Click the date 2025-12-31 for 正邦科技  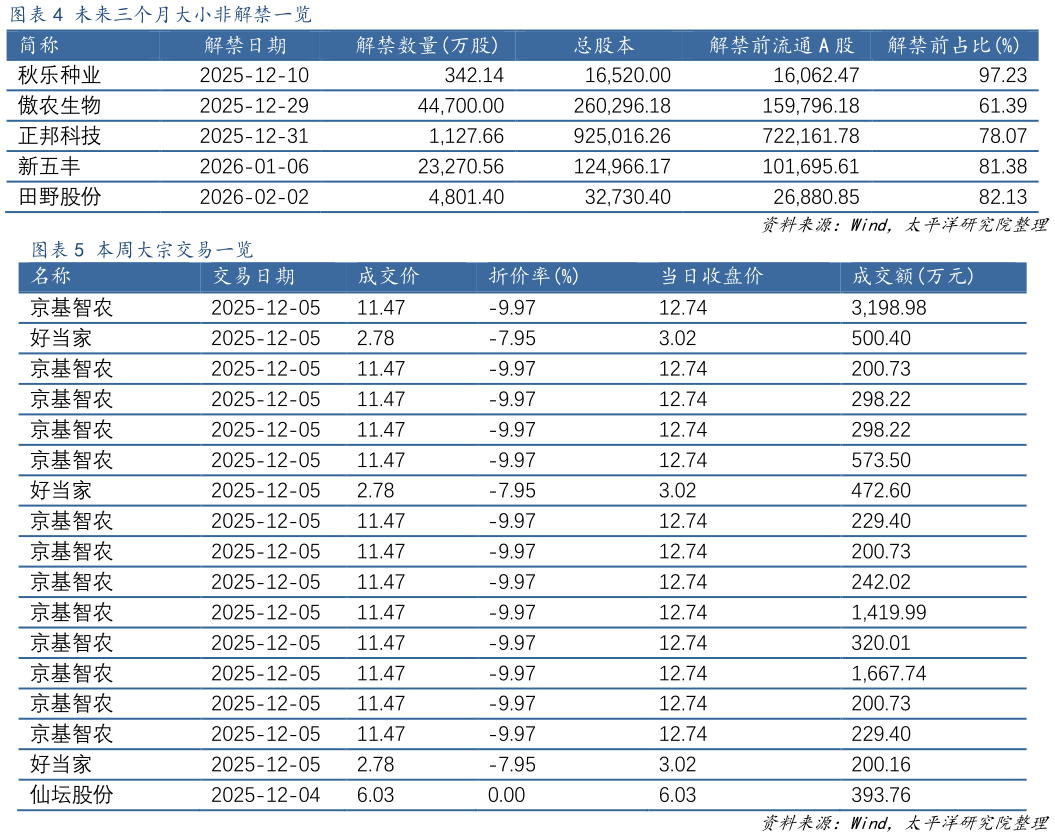[x=254, y=136]
